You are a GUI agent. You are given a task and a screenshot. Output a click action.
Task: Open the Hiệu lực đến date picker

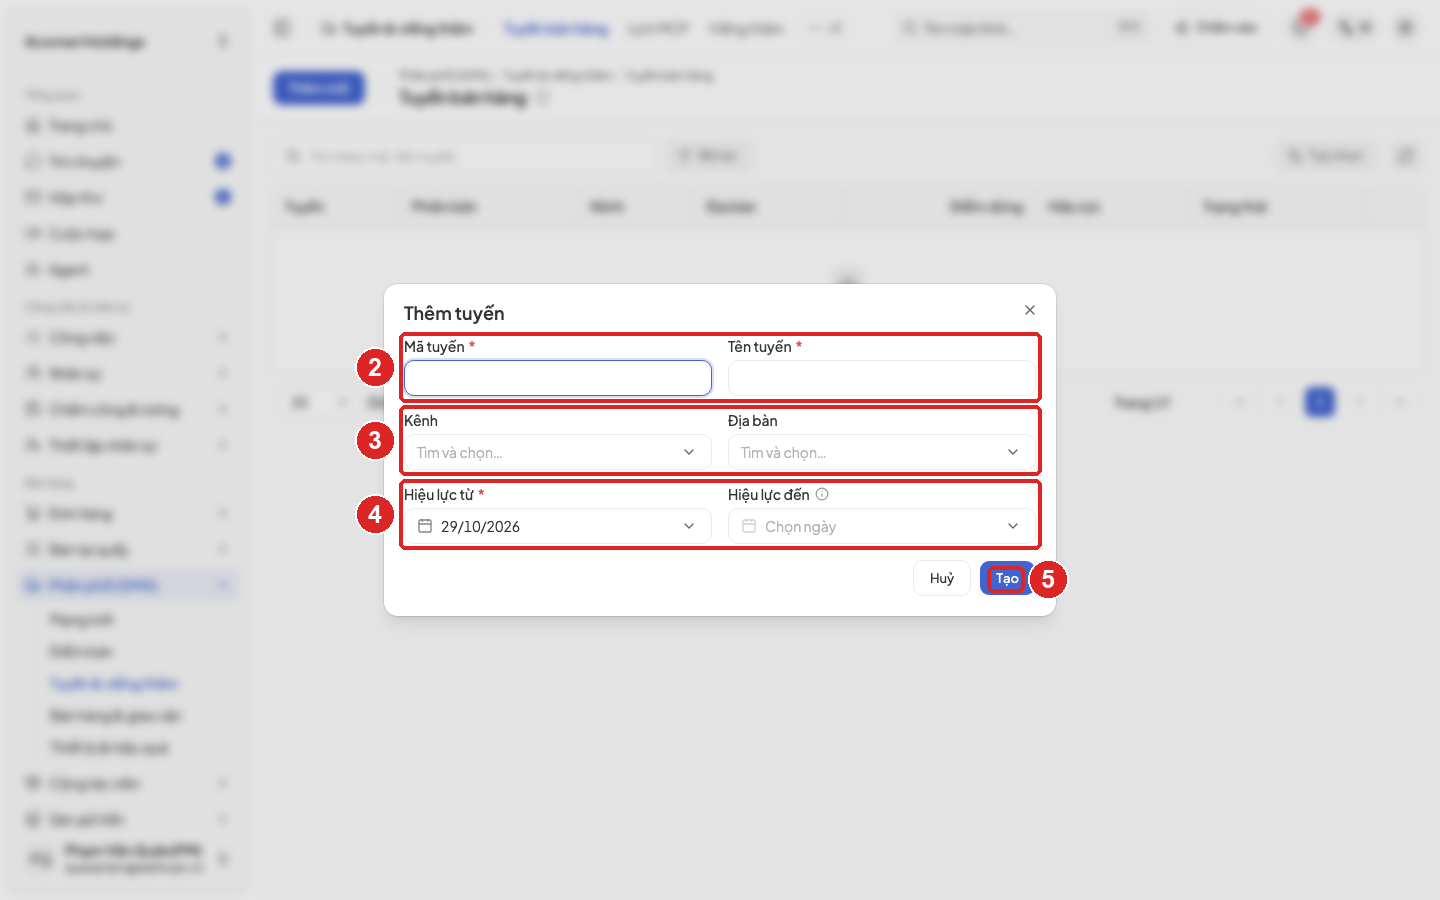click(882, 526)
